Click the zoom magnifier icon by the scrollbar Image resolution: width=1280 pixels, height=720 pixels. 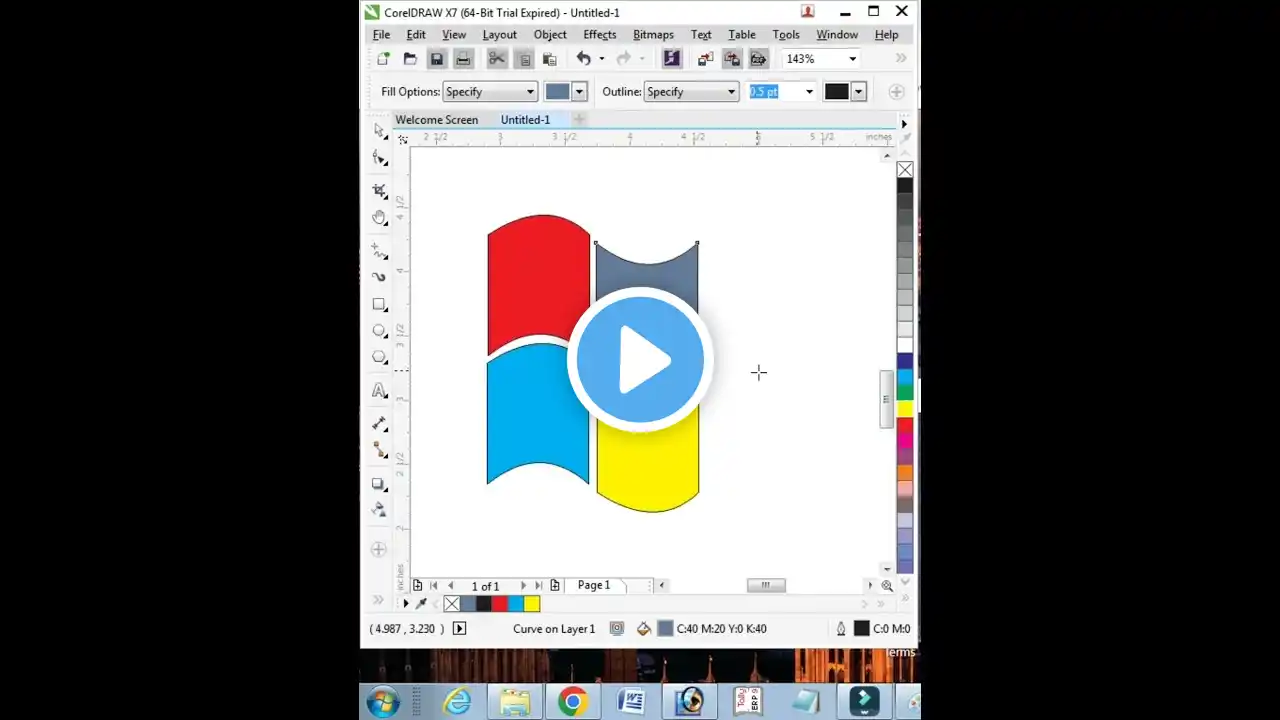pos(887,586)
